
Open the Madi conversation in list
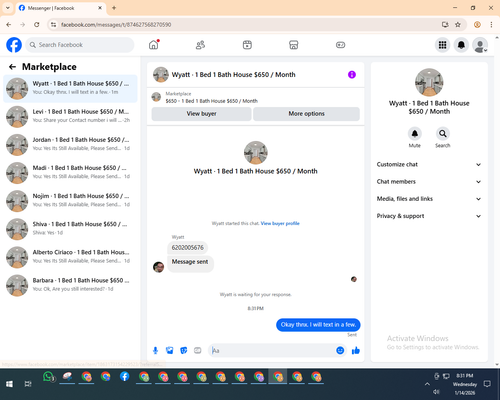point(70,173)
